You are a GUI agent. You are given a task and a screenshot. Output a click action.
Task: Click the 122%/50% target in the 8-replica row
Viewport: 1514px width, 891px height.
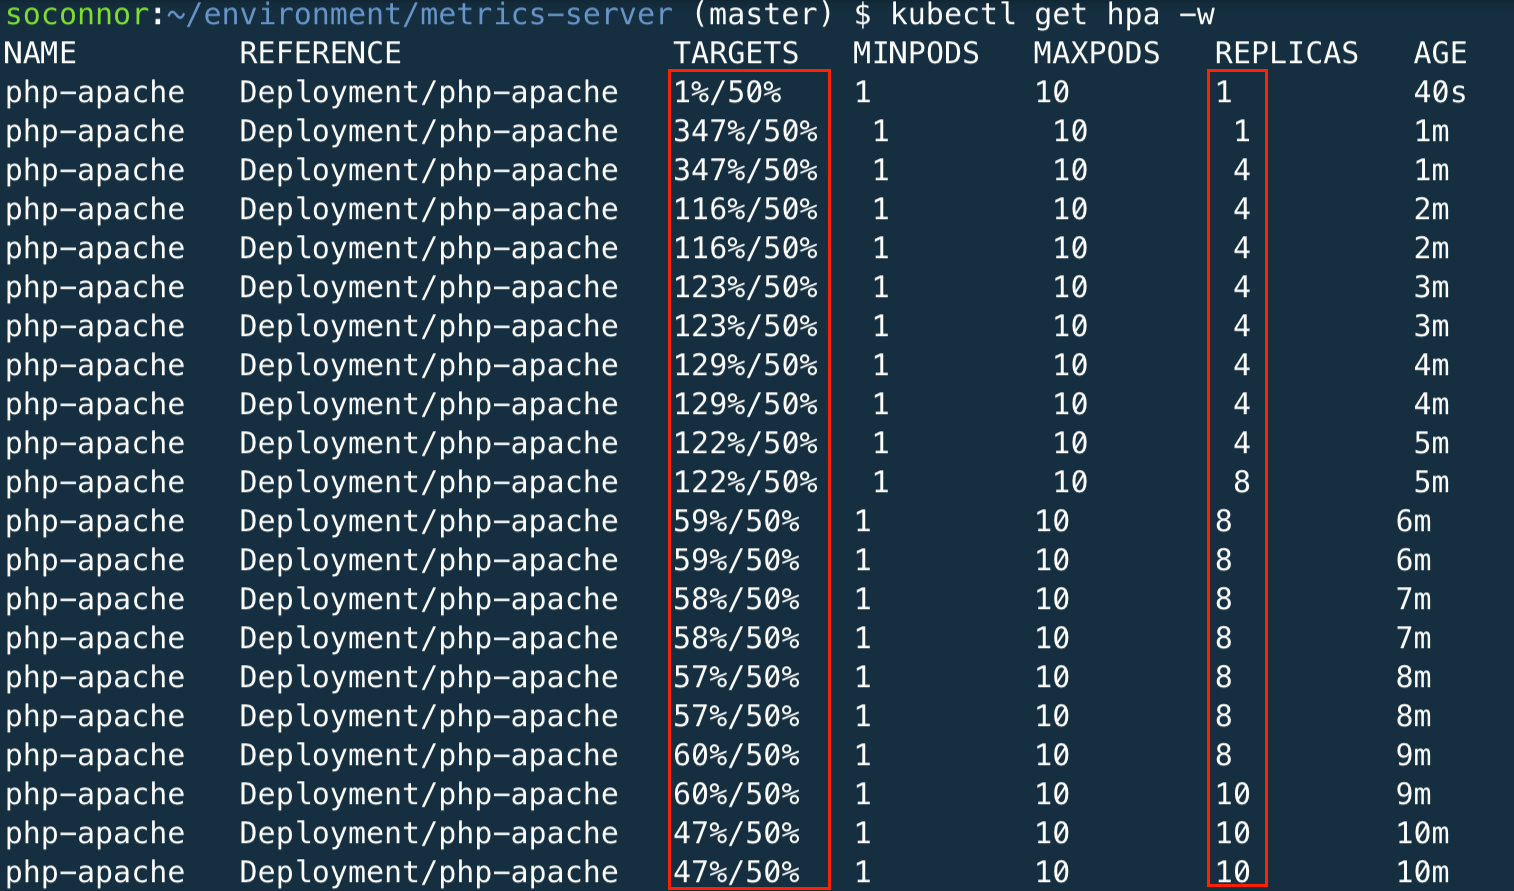[745, 482]
